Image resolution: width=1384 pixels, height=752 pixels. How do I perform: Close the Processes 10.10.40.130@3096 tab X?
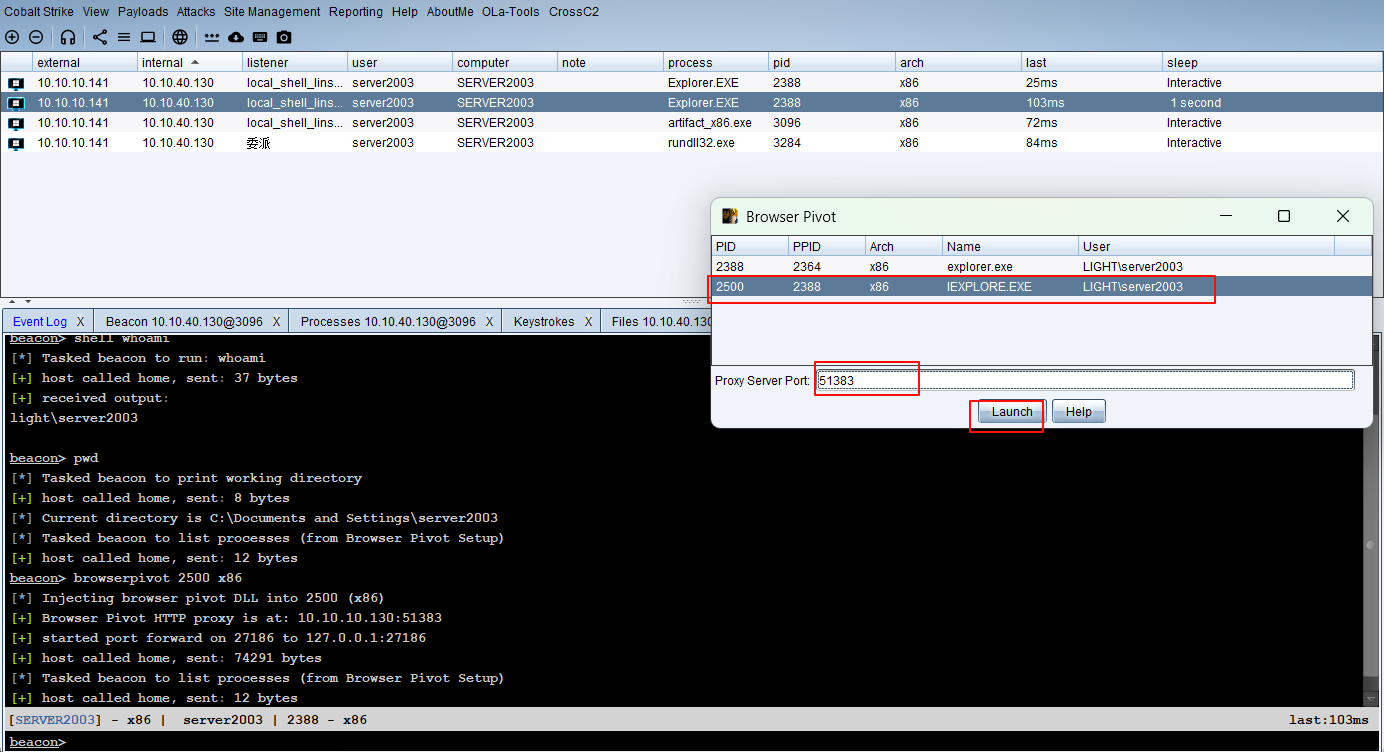pyautogui.click(x=490, y=322)
